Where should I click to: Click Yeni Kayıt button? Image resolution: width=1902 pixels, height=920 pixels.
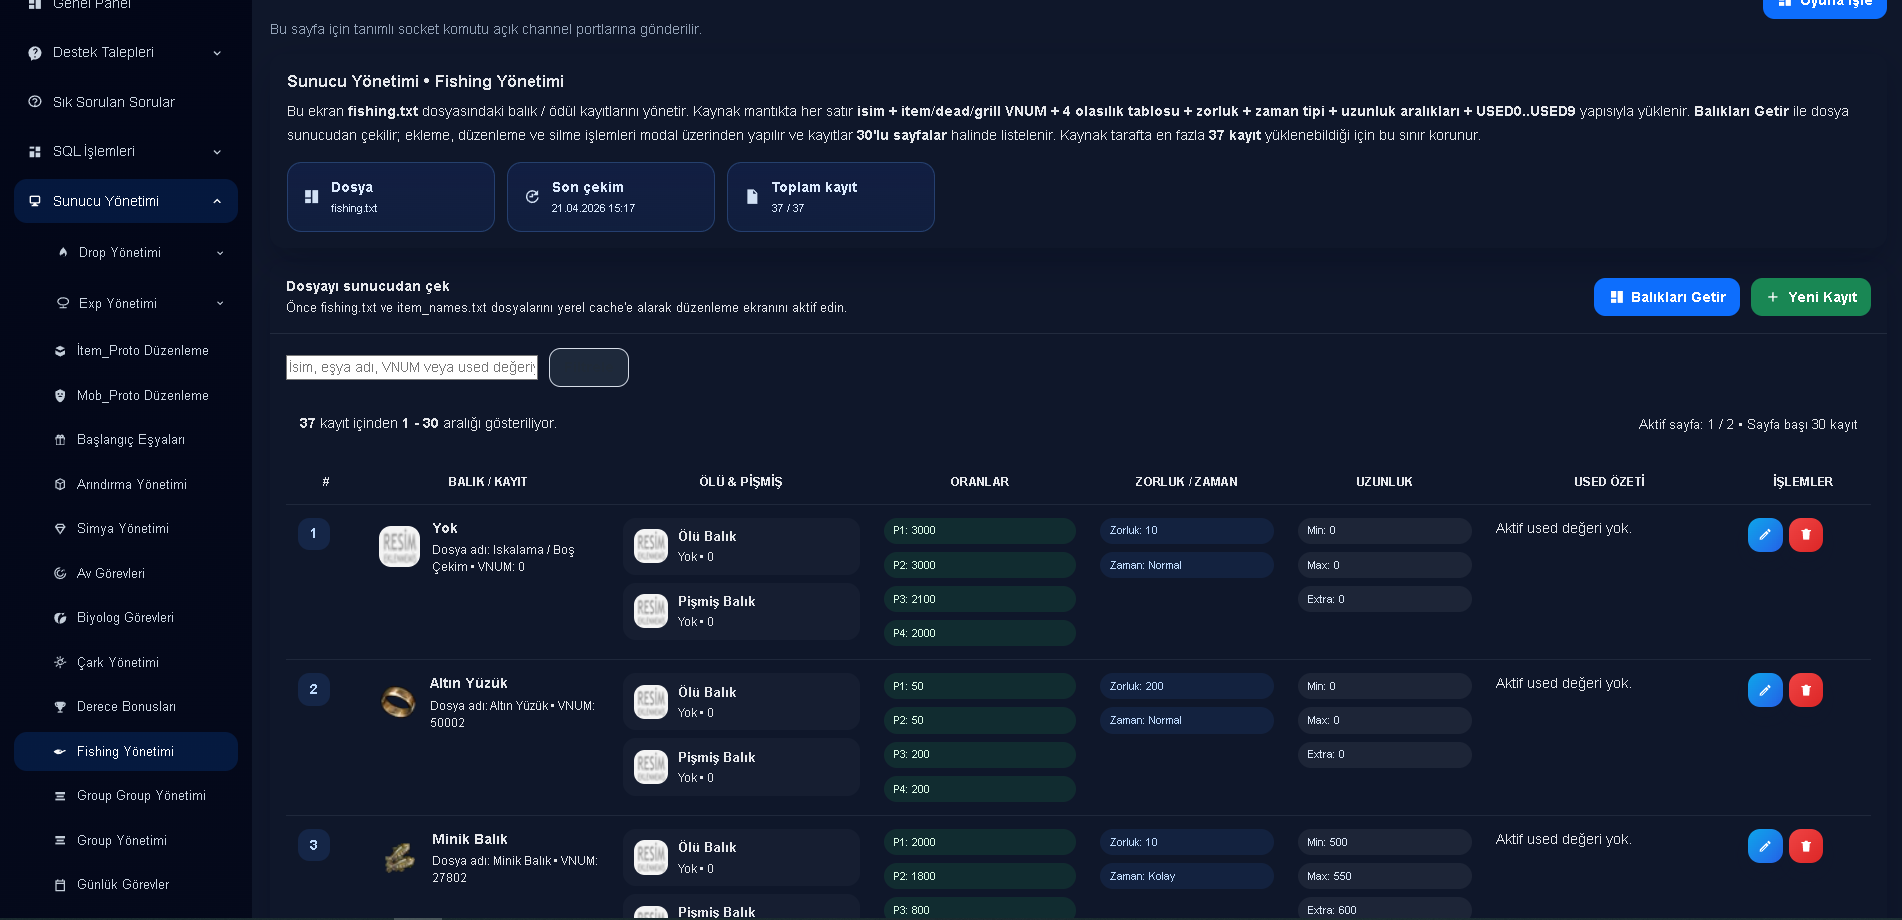1810,297
